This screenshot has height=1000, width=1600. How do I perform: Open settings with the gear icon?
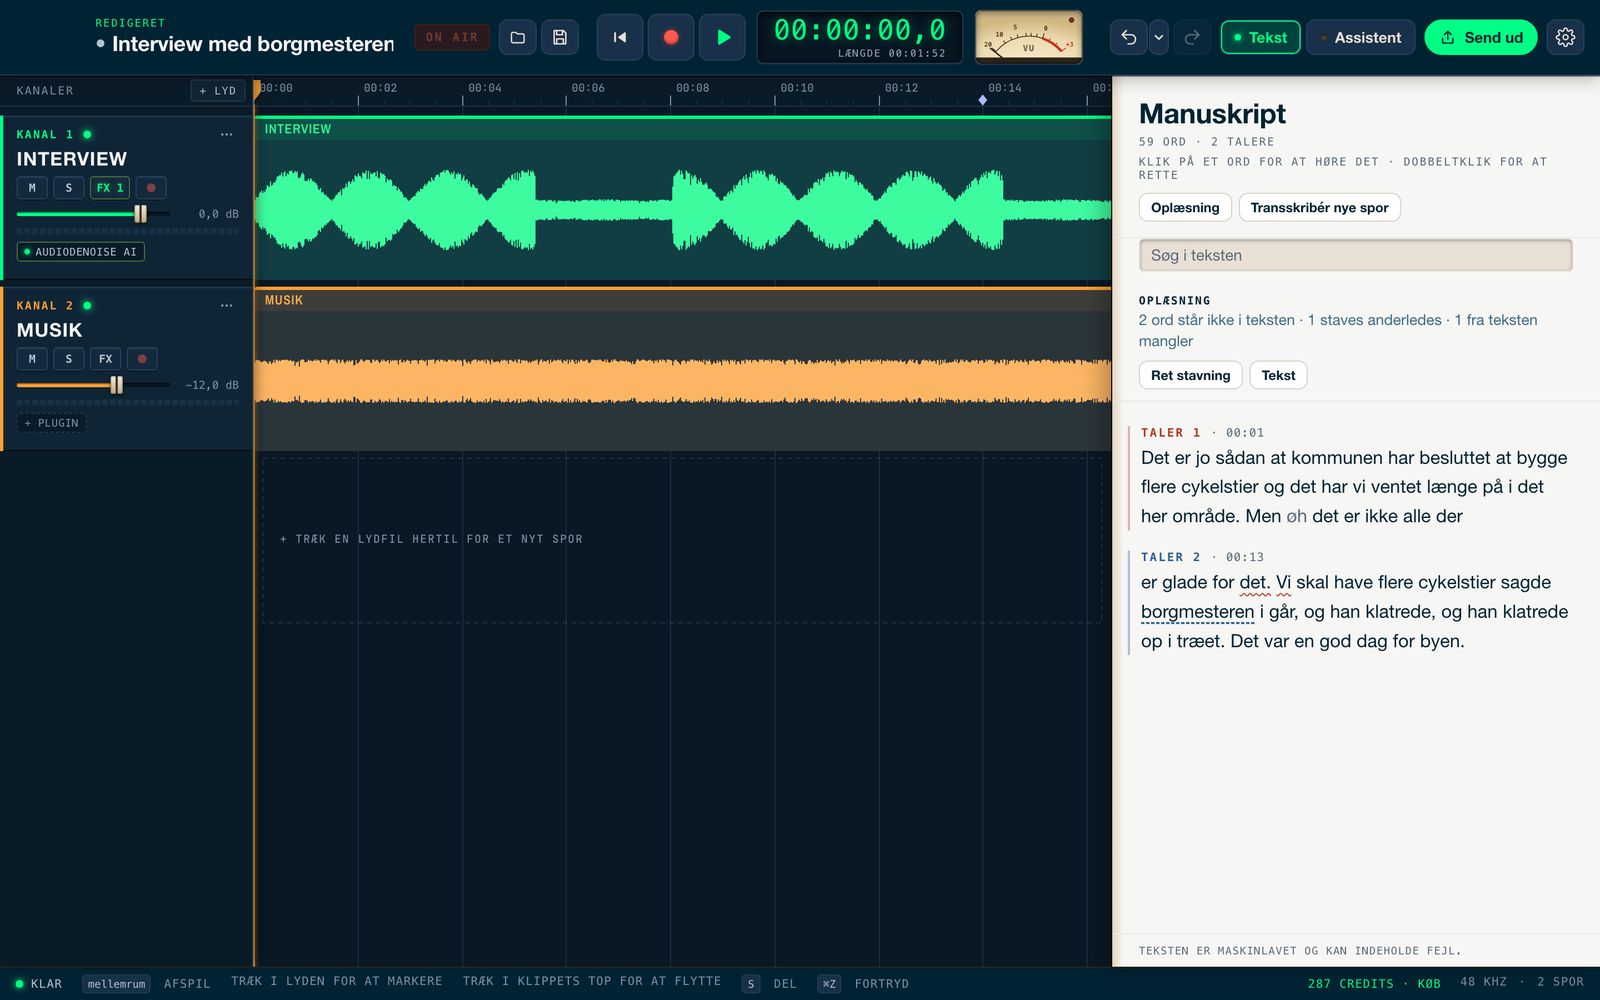(1565, 38)
